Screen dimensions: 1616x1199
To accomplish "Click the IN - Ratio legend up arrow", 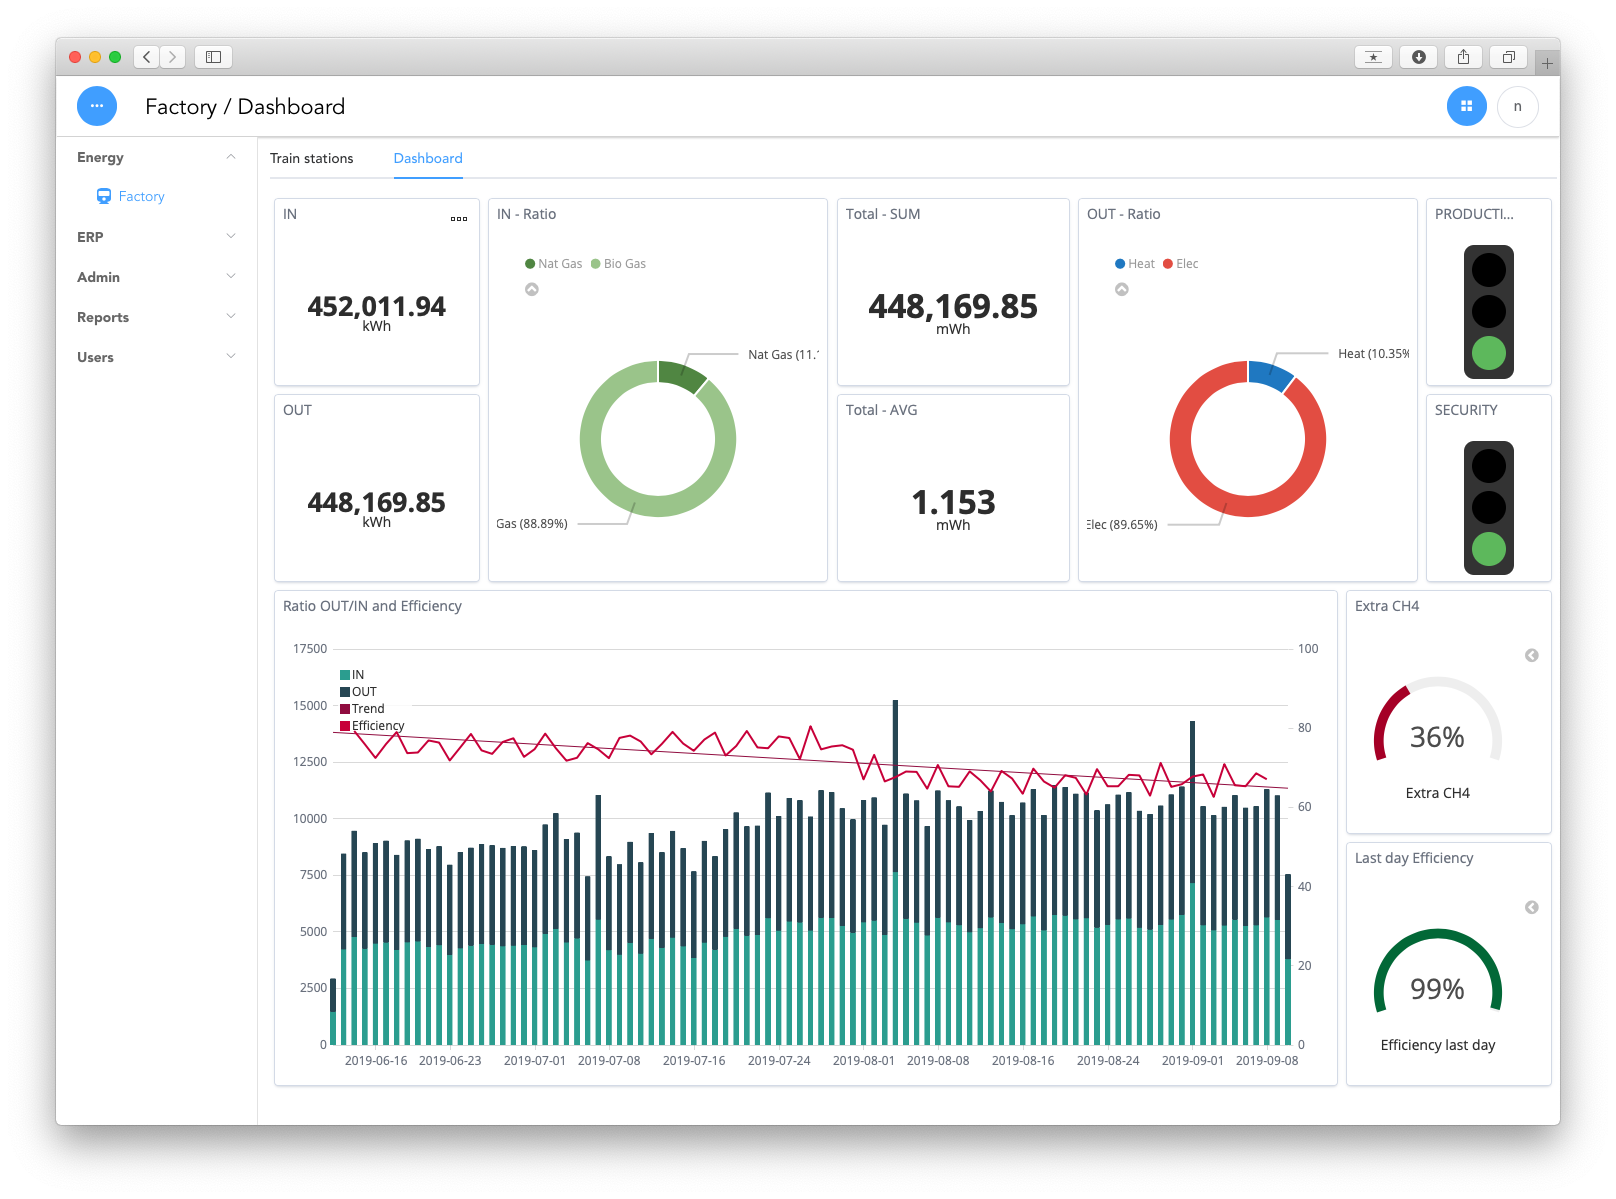I will click(x=532, y=289).
